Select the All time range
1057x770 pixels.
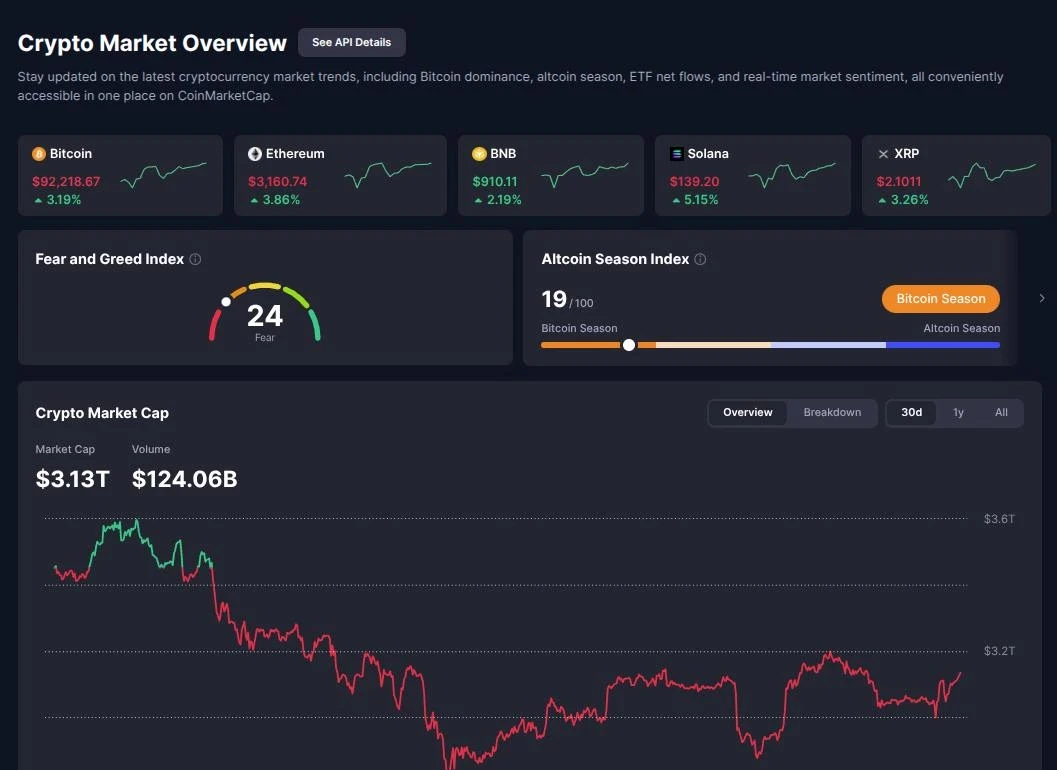pos(1001,412)
